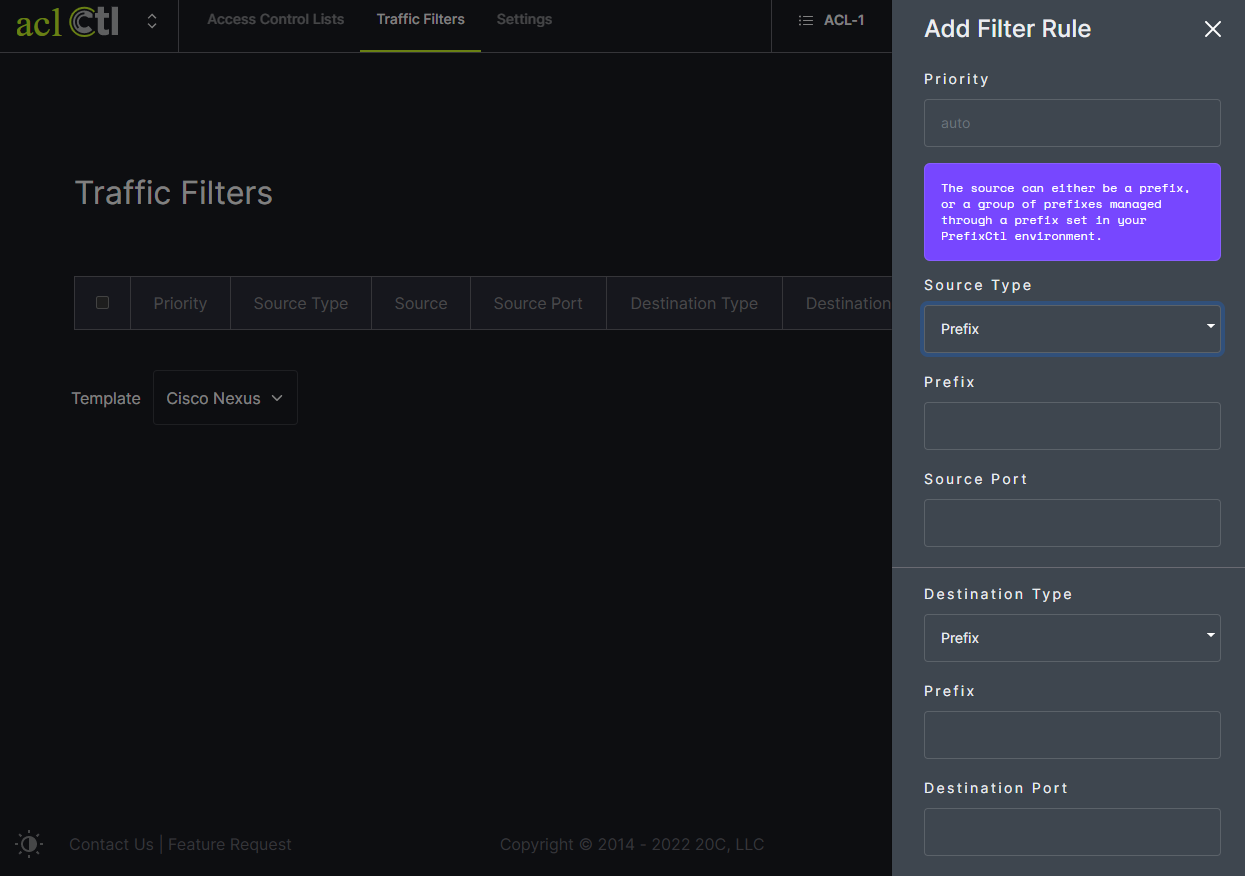Toggle the light/dark theme icon

(29, 844)
